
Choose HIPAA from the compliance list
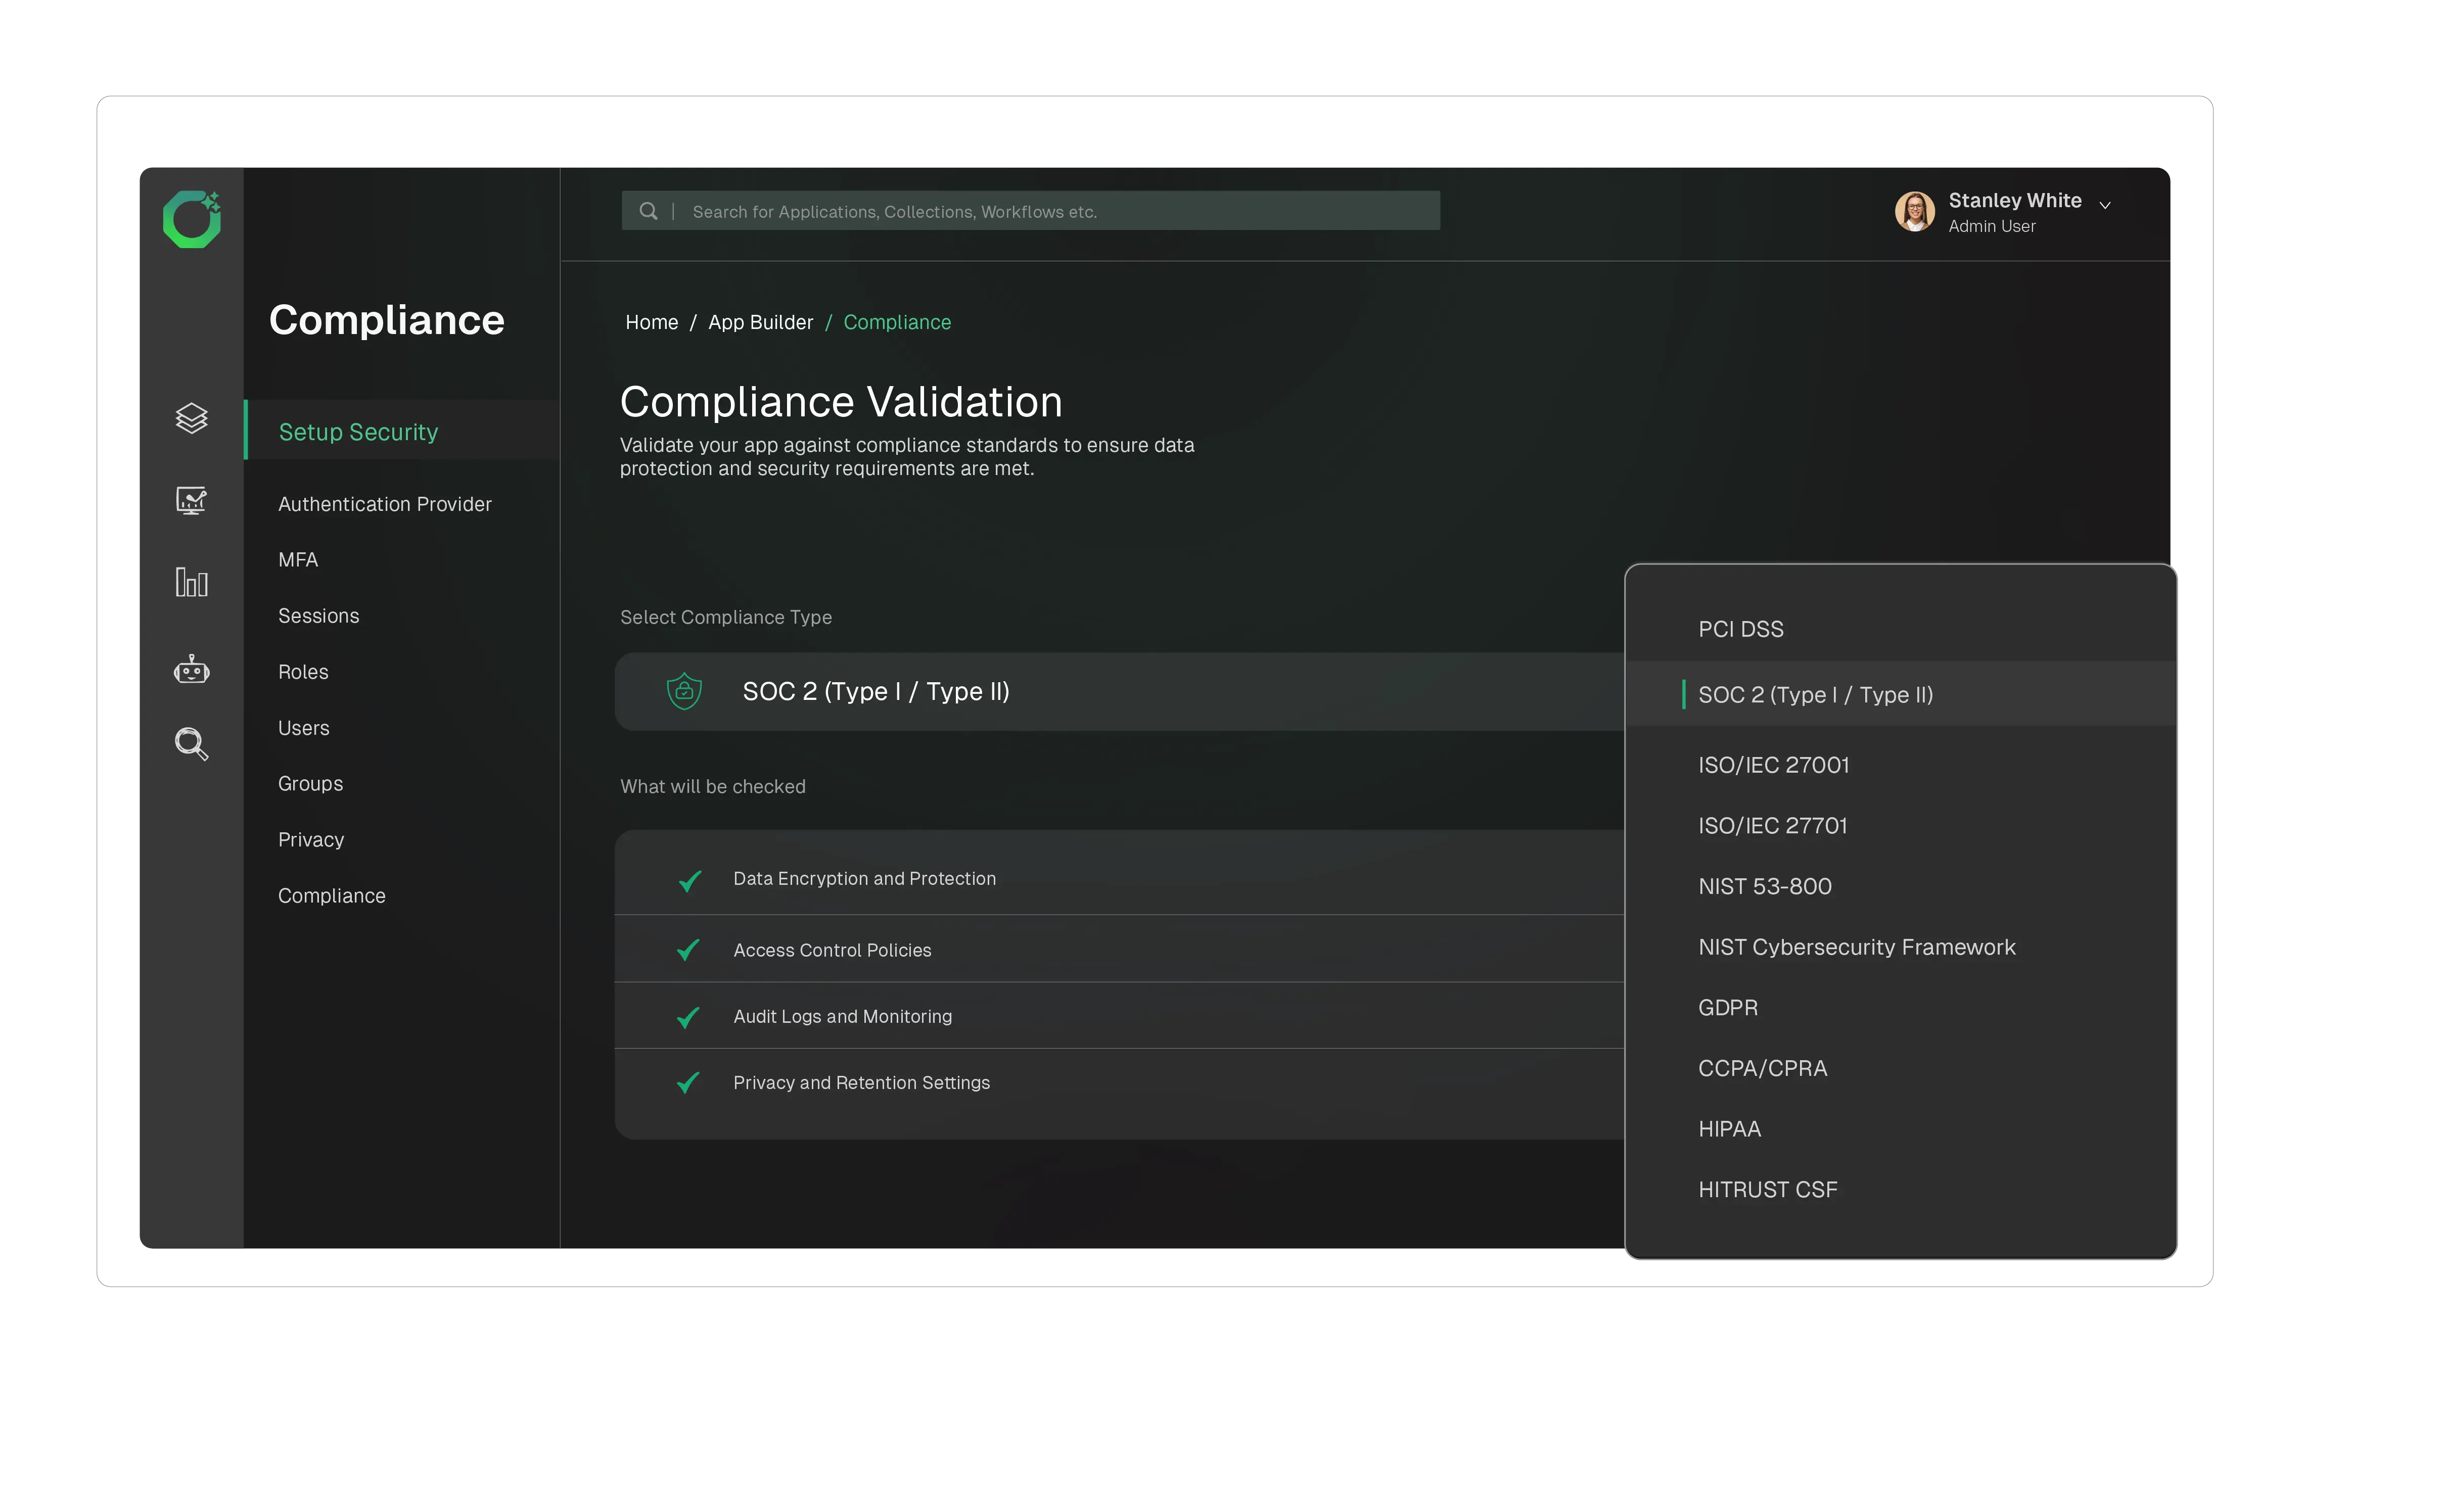pyautogui.click(x=1729, y=1129)
